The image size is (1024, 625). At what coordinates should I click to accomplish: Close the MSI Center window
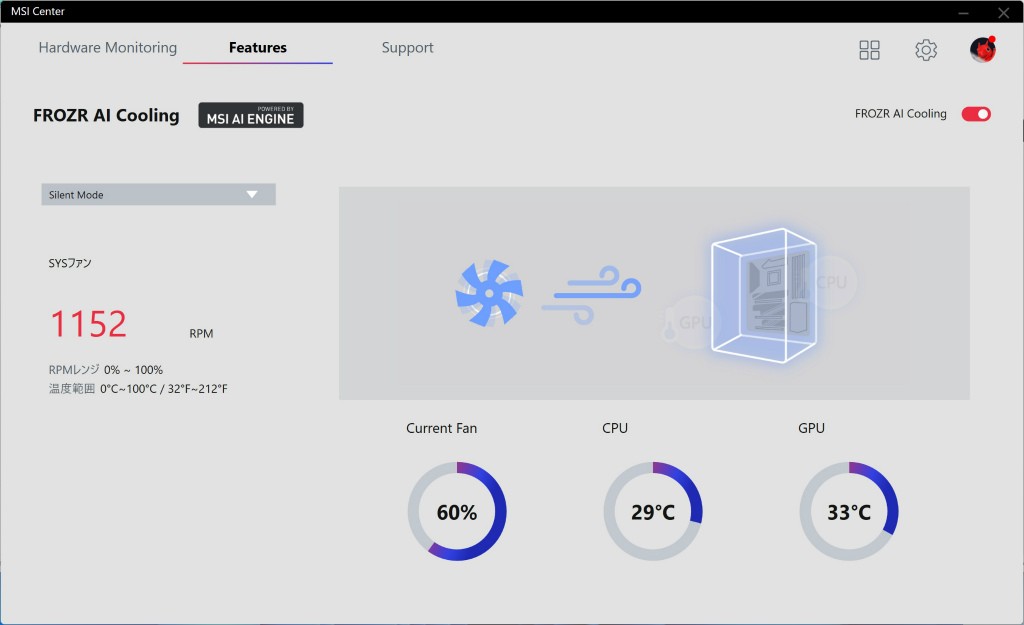pyautogui.click(x=1004, y=12)
